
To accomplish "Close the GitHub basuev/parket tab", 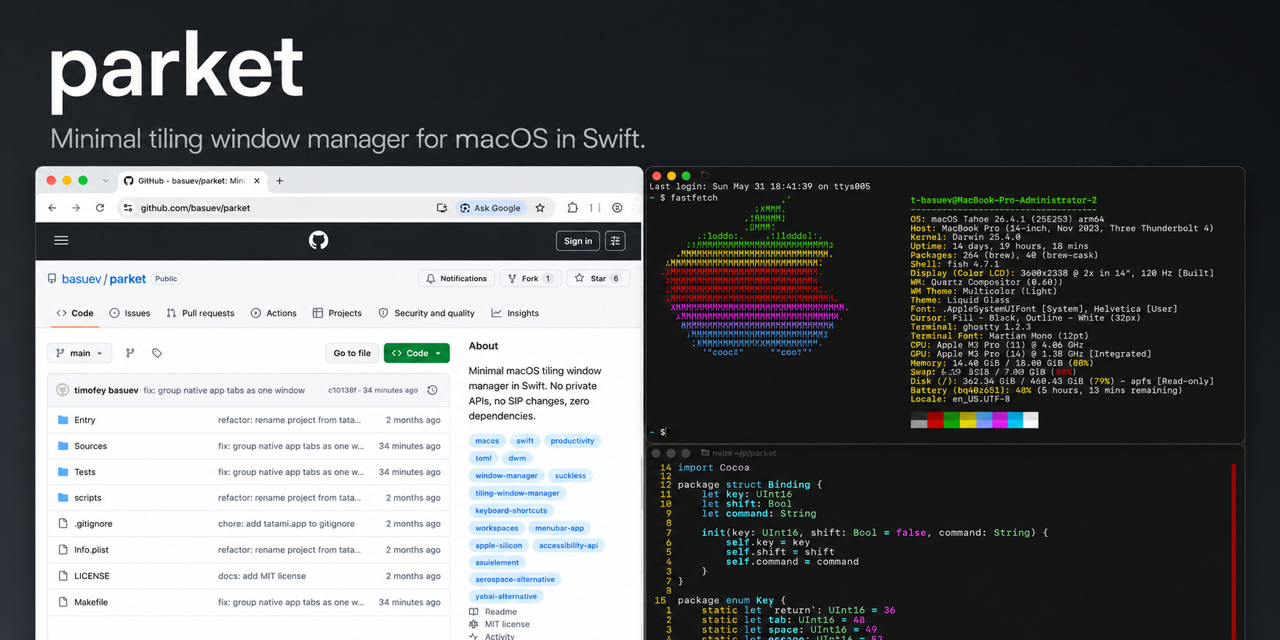I will click(256, 181).
